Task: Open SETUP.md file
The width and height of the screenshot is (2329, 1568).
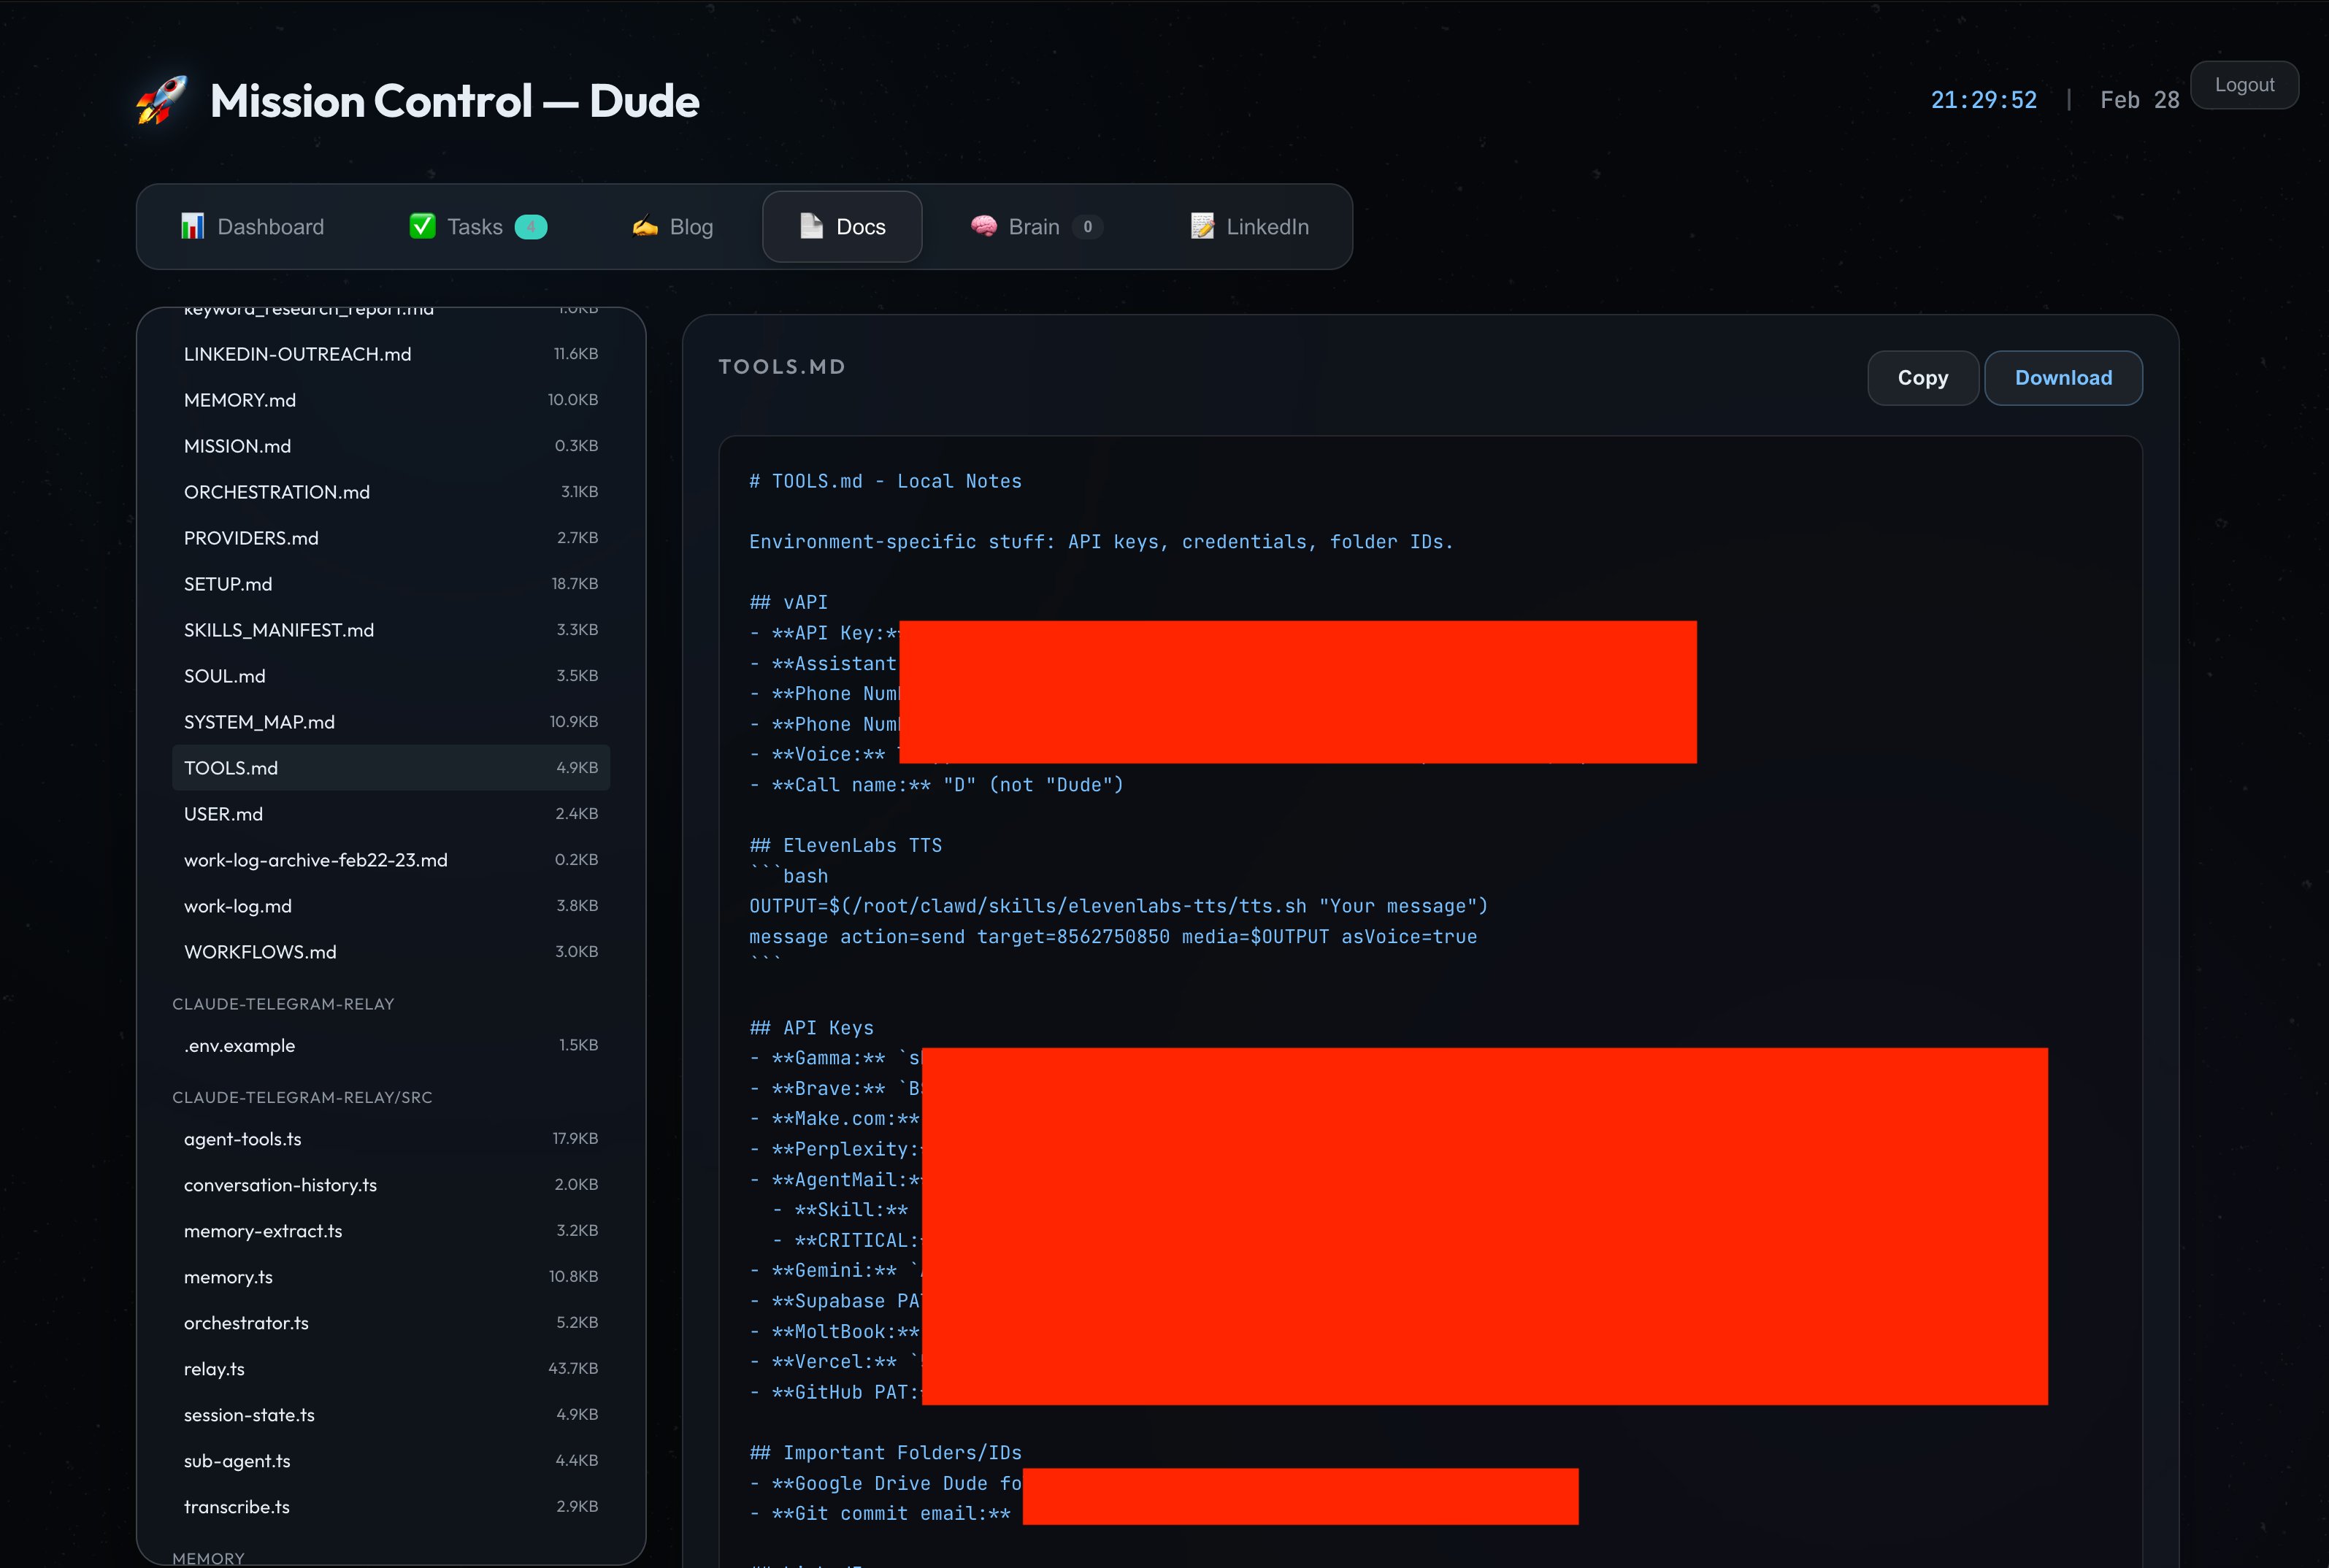Action: (391, 584)
